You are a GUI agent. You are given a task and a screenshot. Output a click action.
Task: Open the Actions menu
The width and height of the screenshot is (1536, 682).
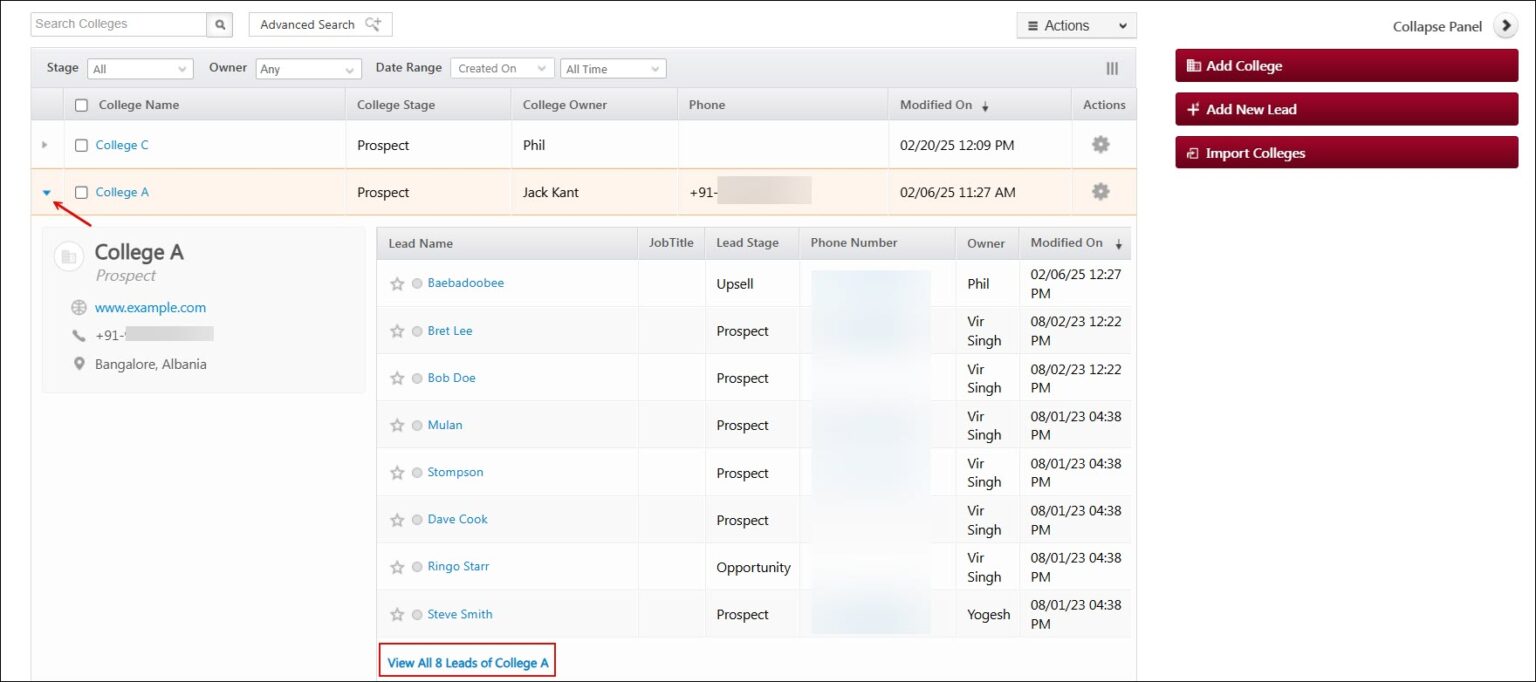1076,24
